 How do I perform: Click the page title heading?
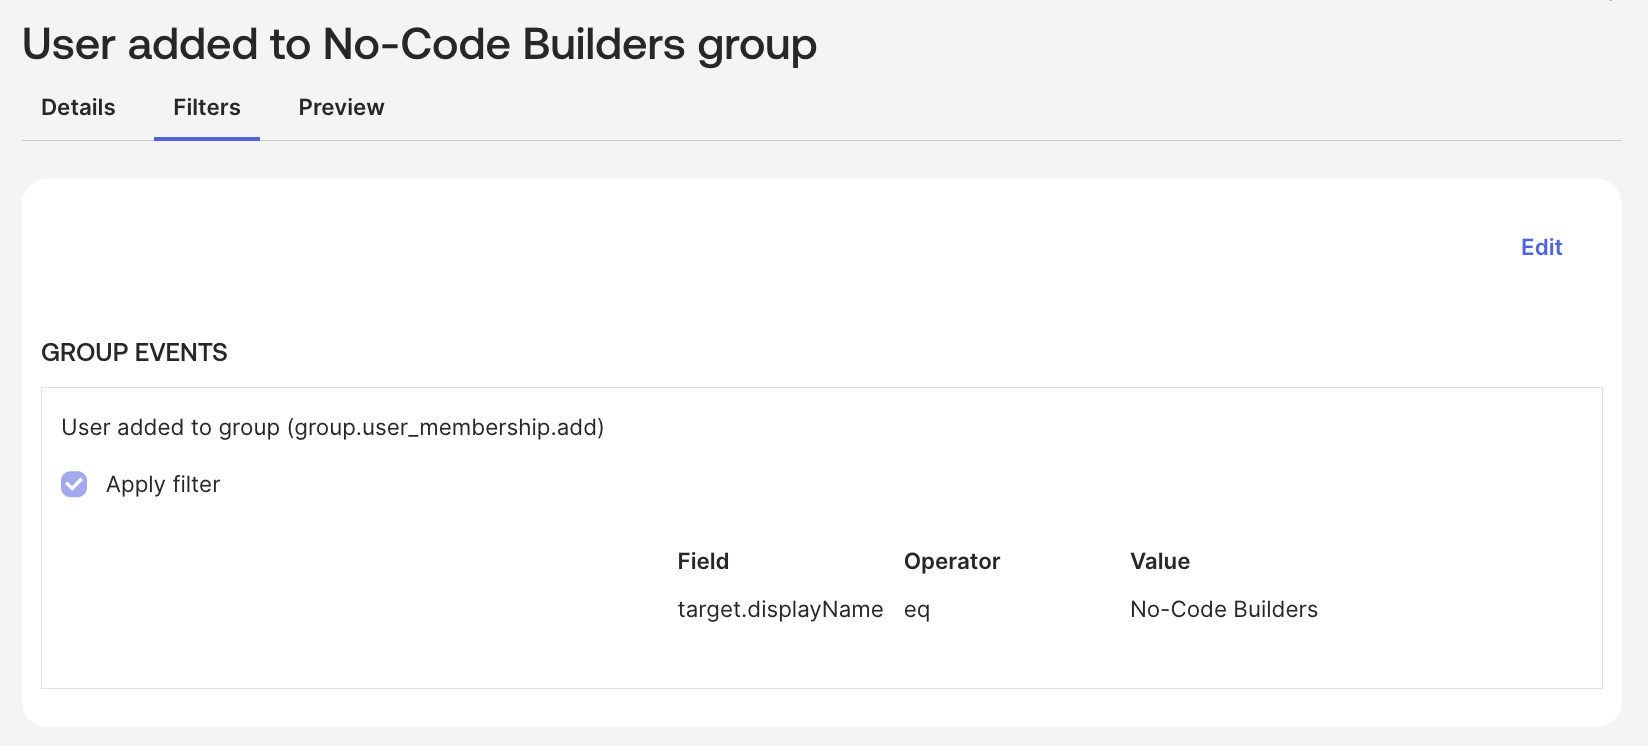(419, 45)
